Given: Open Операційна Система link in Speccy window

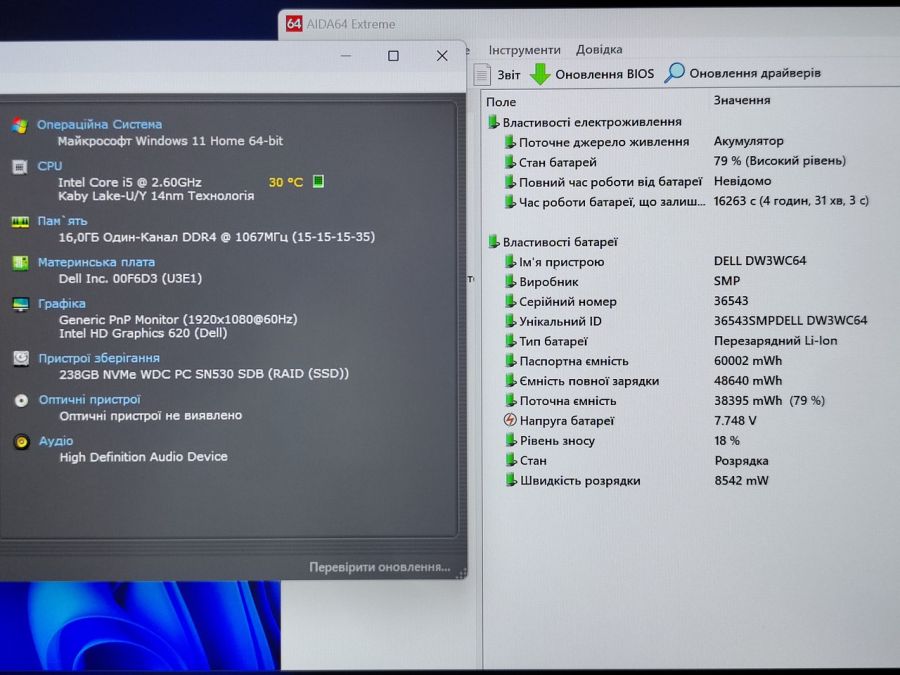Looking at the screenshot, I should 99,125.
